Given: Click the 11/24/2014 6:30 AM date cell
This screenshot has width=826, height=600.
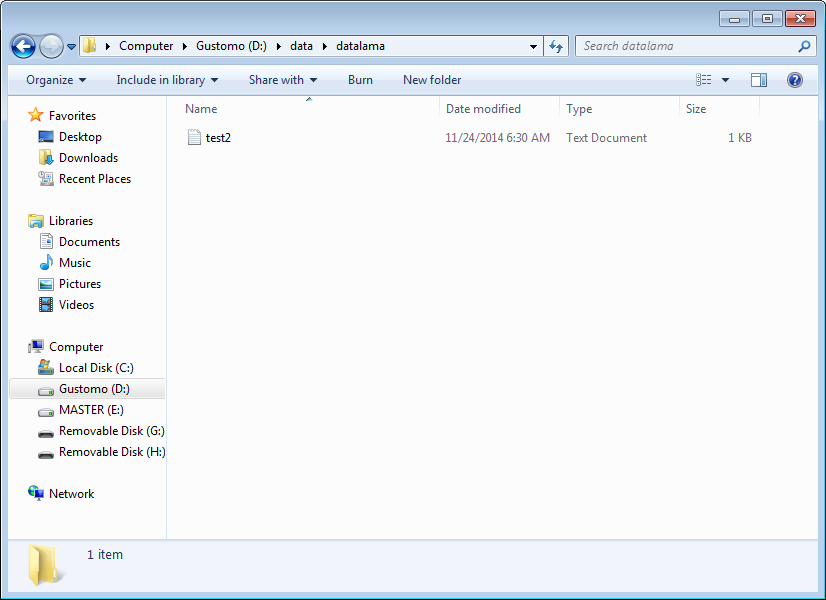Looking at the screenshot, I should [x=497, y=138].
